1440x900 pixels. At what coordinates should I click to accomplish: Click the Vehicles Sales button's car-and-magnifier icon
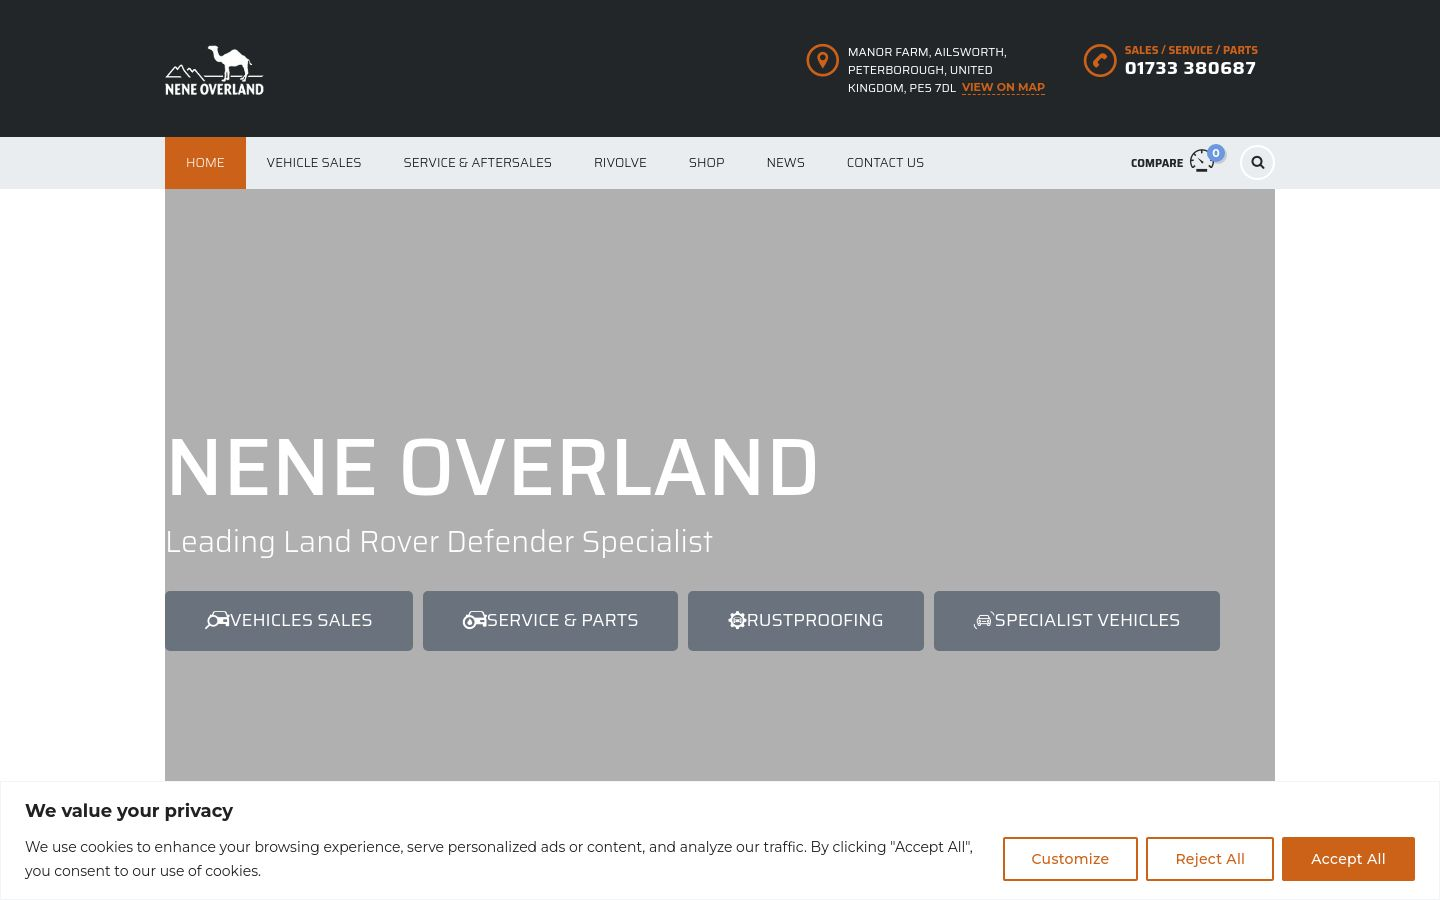(217, 620)
